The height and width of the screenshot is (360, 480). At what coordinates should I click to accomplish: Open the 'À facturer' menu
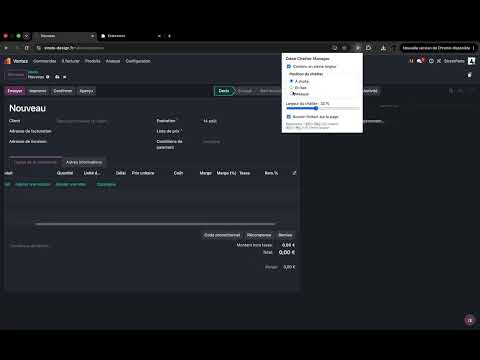pos(71,61)
